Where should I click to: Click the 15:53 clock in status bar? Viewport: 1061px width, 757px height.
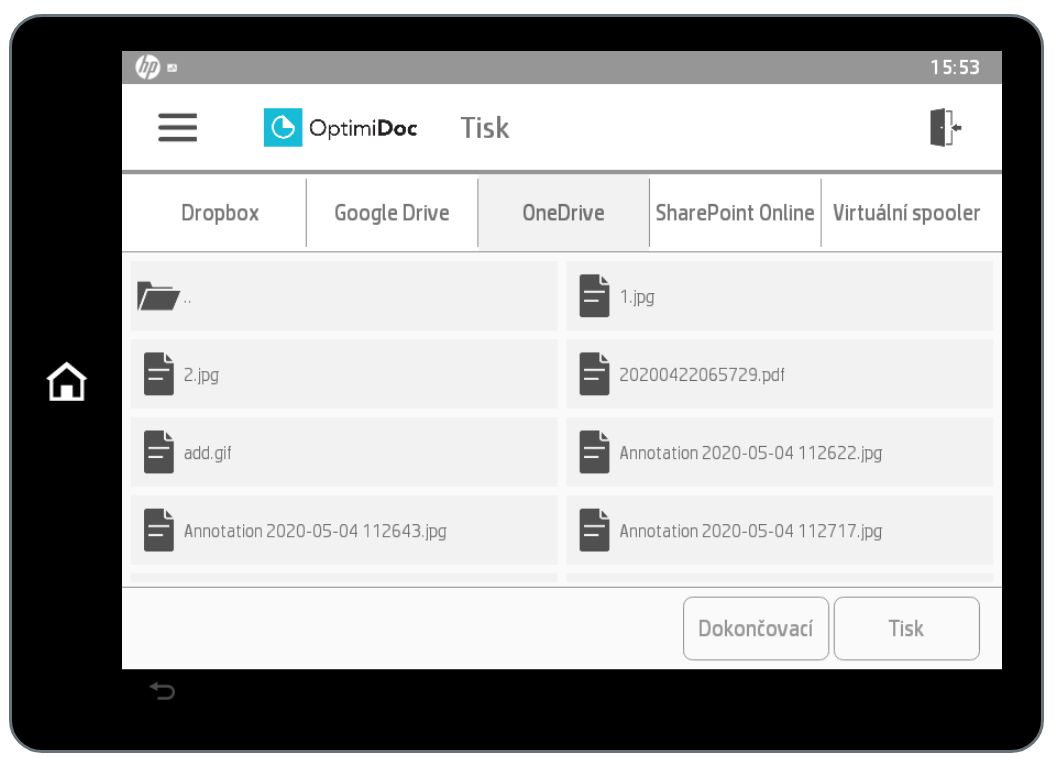[954, 68]
